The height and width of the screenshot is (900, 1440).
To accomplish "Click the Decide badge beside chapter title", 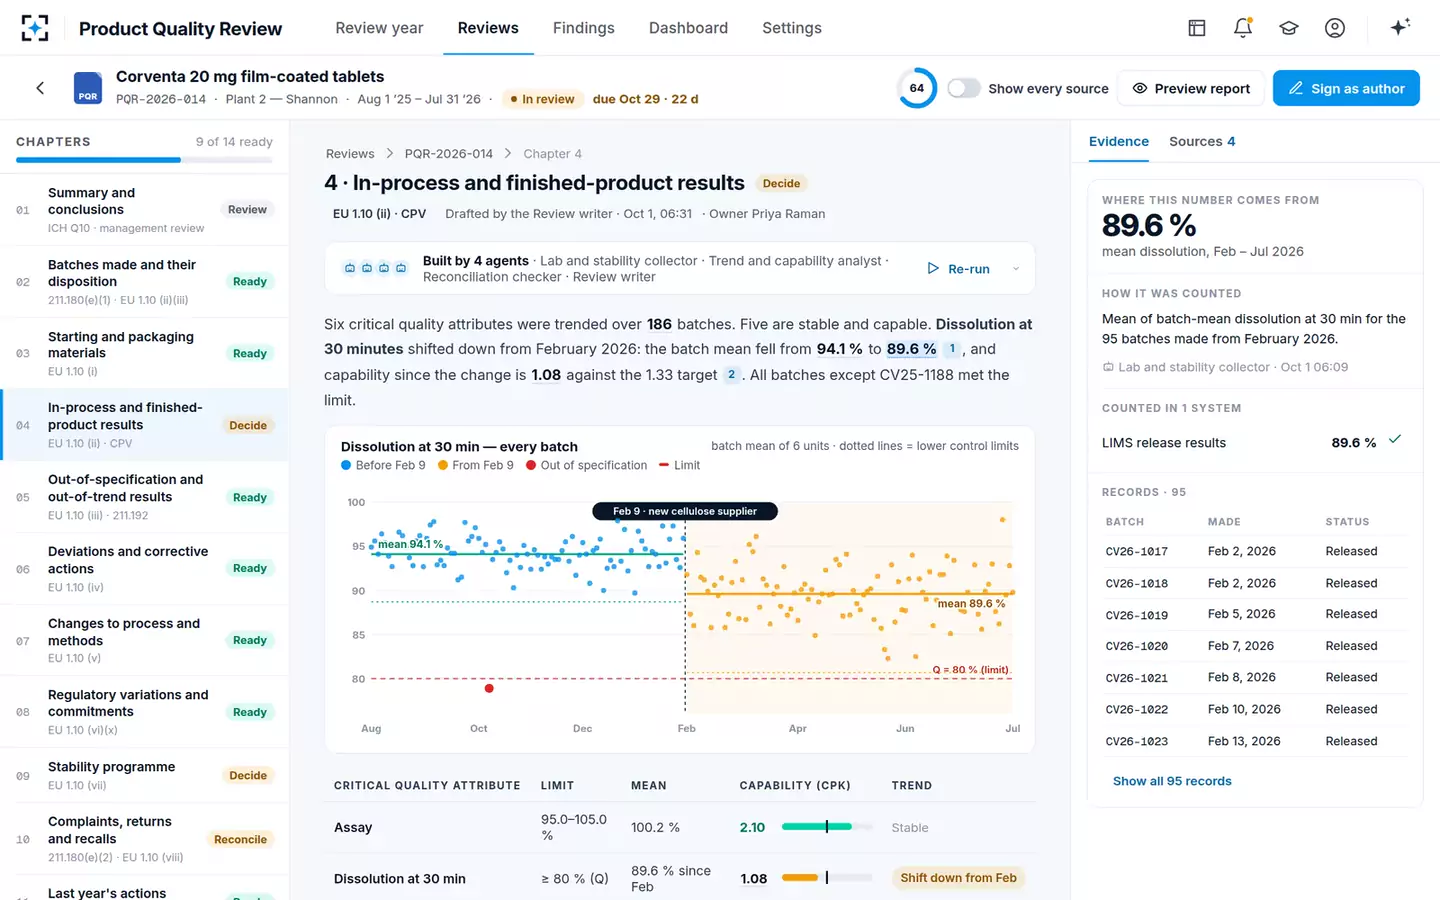I will tap(781, 184).
